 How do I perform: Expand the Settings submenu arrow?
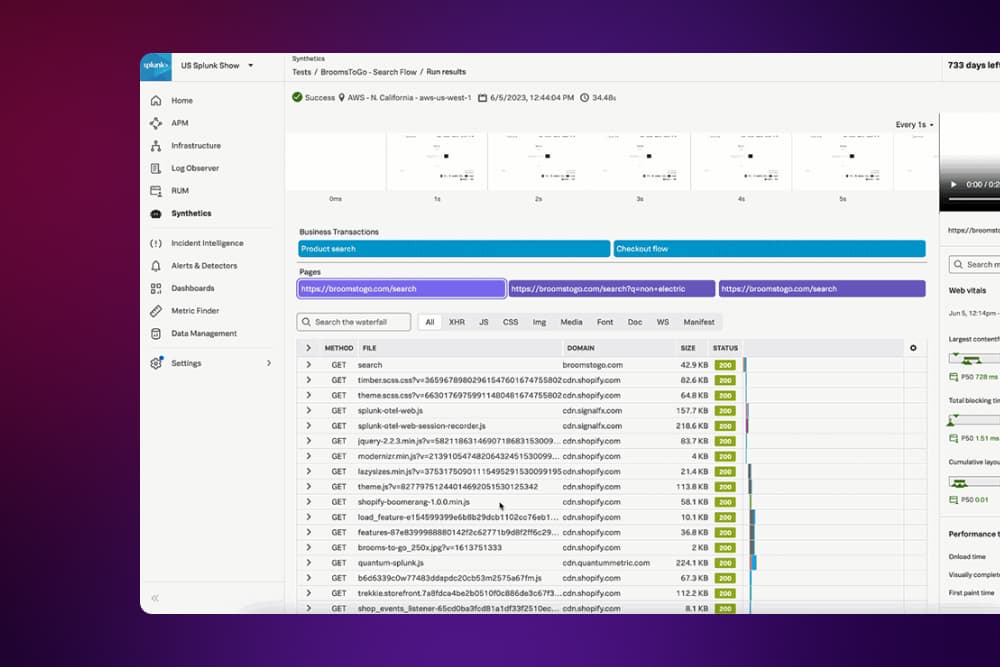[x=269, y=363]
